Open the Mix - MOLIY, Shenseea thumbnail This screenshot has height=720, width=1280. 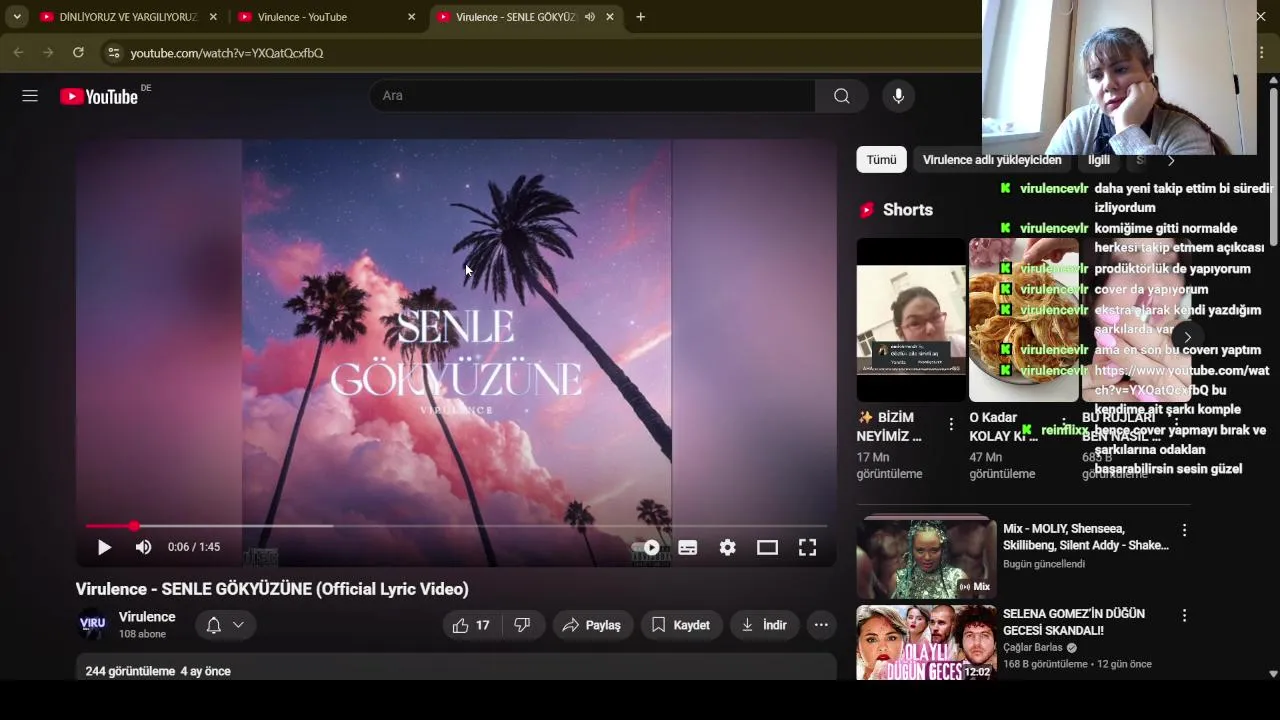(926, 557)
